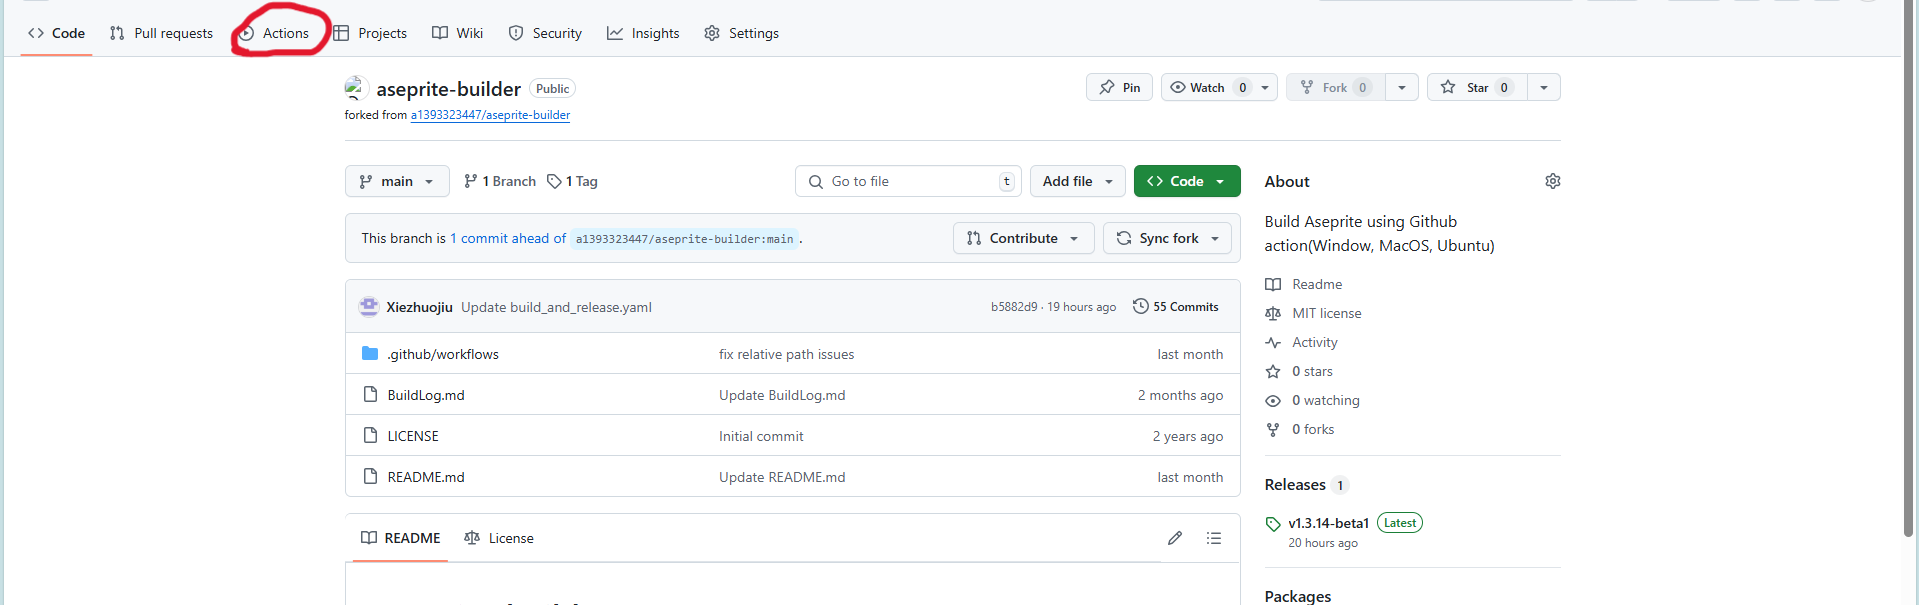Expand the Sync fork dropdown
Screen dimensions: 1919x605
pos(1167,238)
